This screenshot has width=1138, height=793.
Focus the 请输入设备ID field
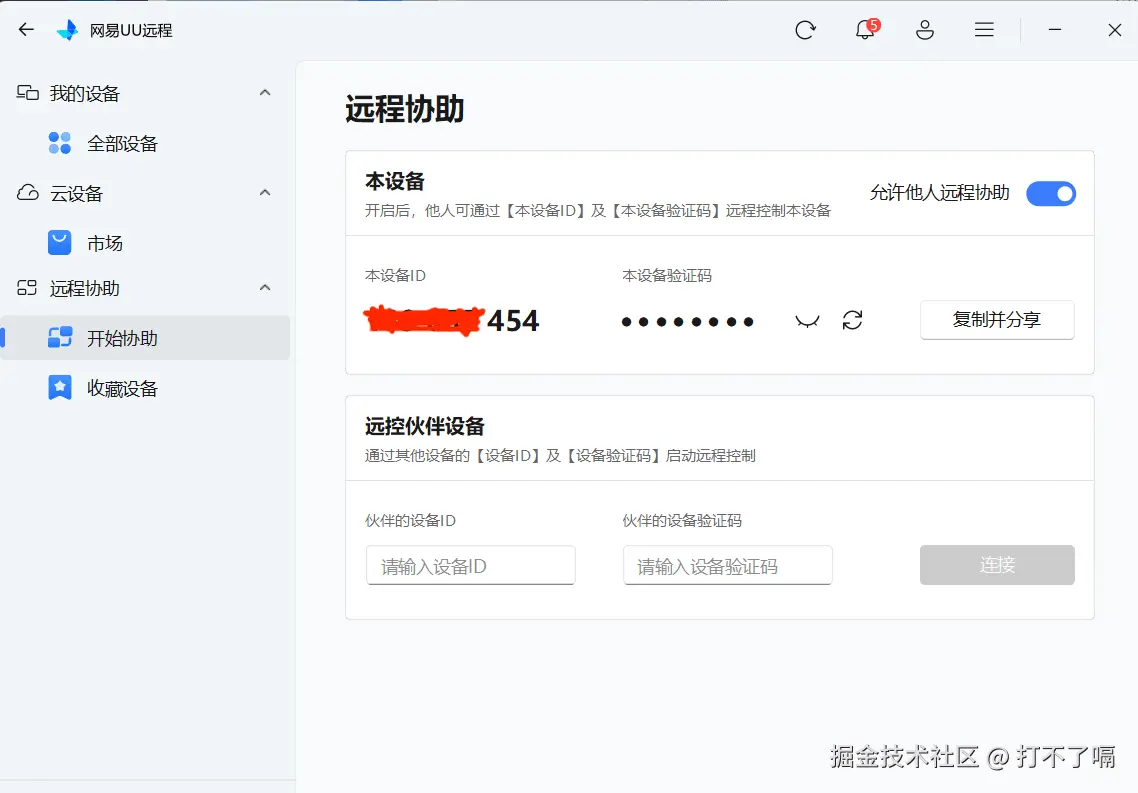[x=471, y=566]
